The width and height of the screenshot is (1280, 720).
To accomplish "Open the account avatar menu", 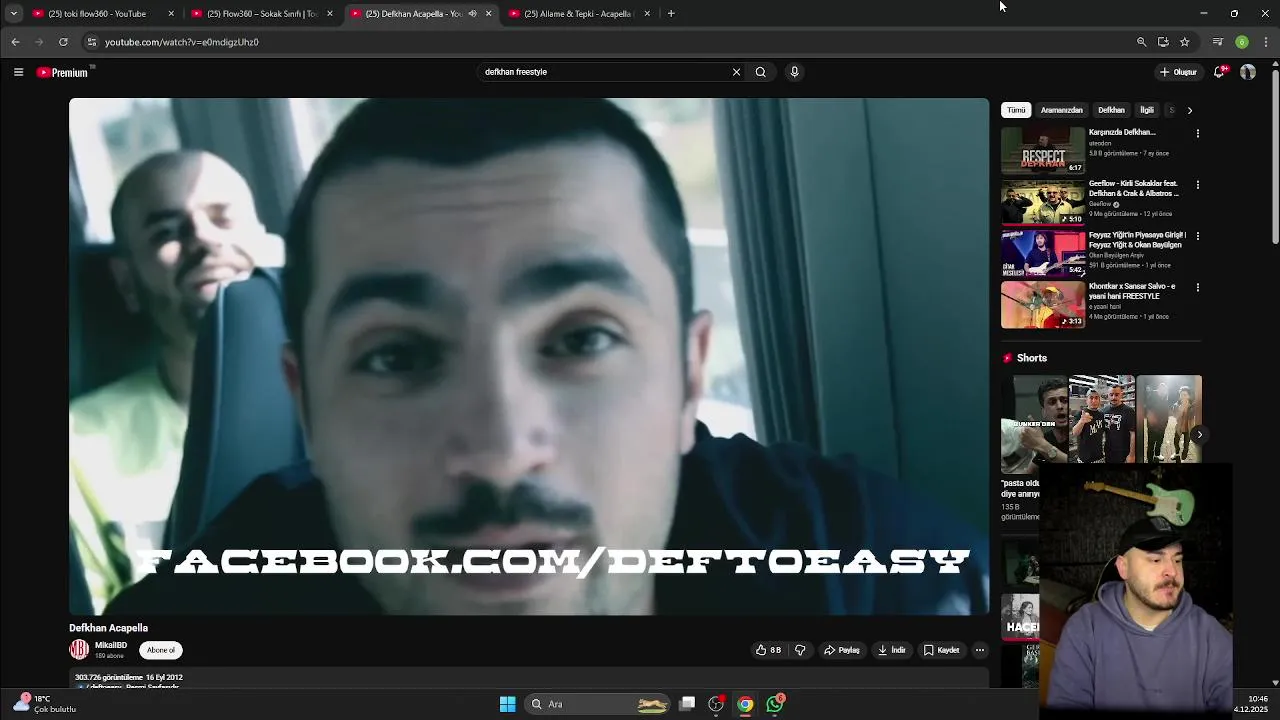I will pos(1248,72).
